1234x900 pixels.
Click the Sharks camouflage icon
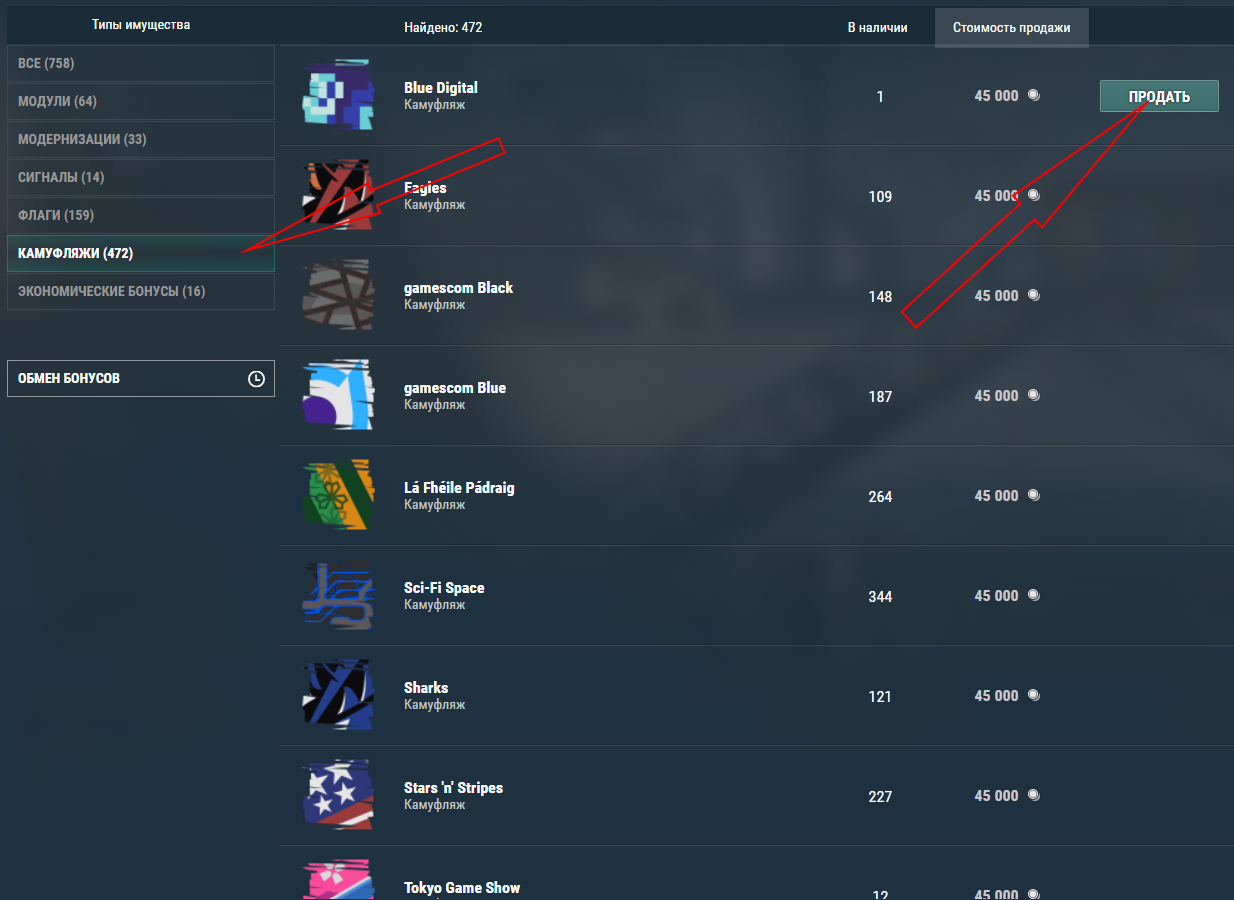click(x=338, y=695)
